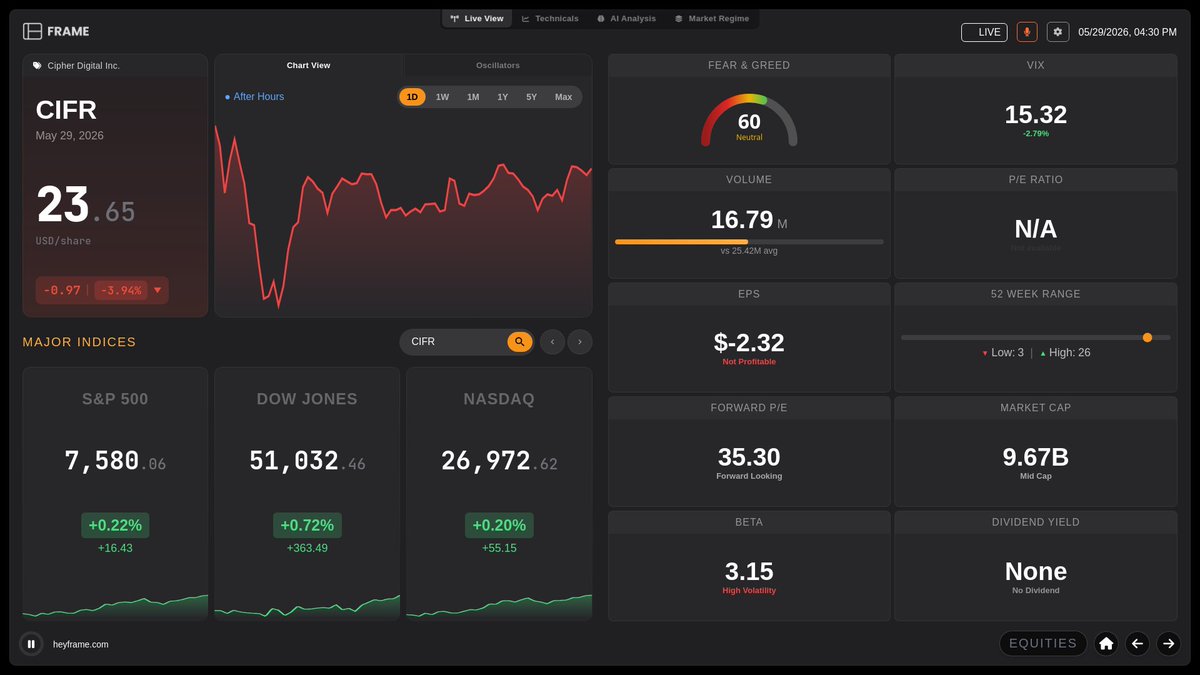
Task: Open the AI Analysis tab
Action: pyautogui.click(x=626, y=19)
